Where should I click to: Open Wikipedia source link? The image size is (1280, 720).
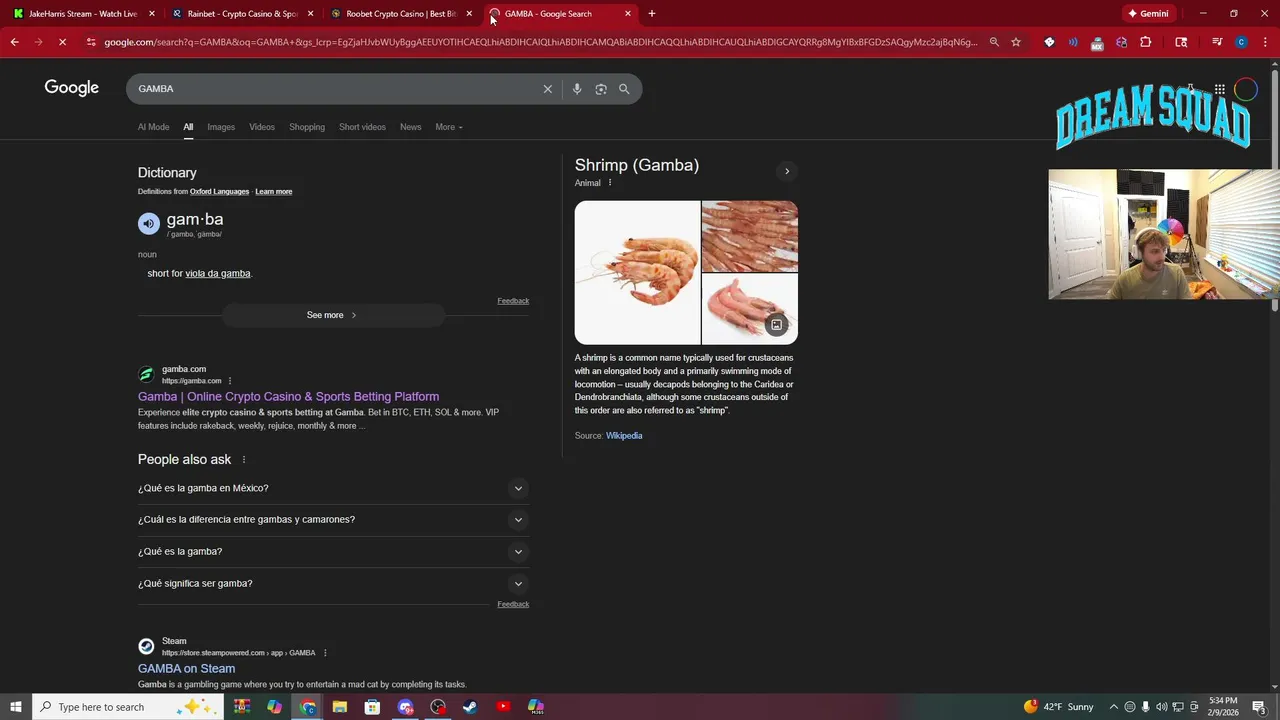pyautogui.click(x=624, y=436)
